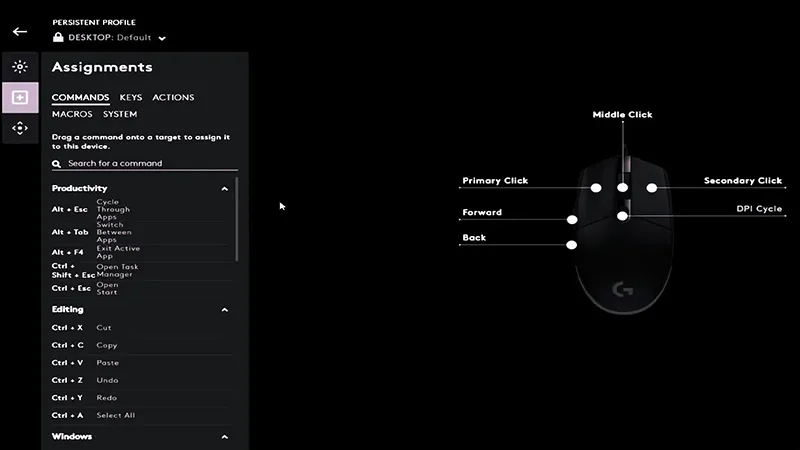Screen dimensions: 800x450
Task: Open the Sensitivity DPI icon in sidebar
Action: (x=20, y=128)
